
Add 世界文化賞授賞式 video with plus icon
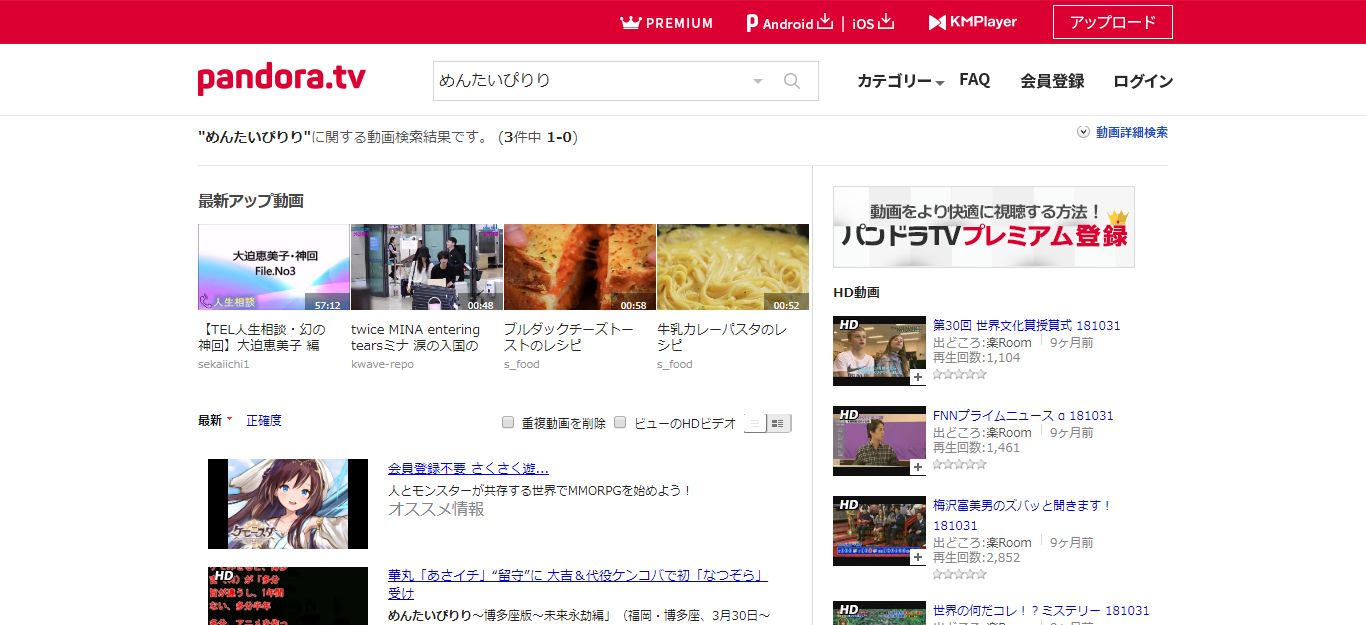[917, 377]
